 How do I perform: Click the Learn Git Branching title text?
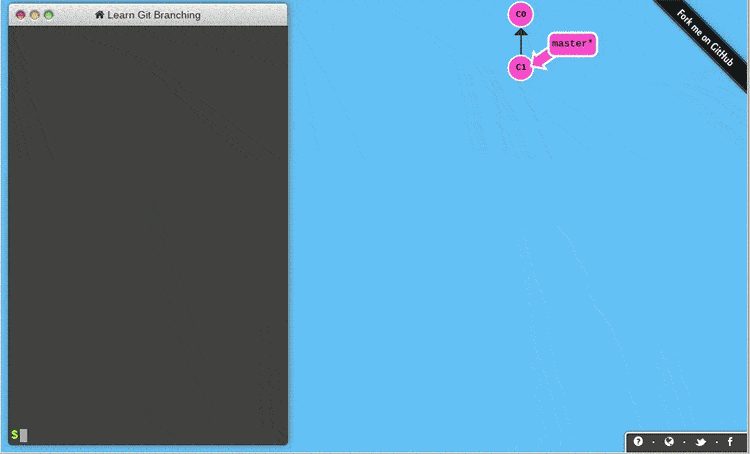tap(153, 15)
